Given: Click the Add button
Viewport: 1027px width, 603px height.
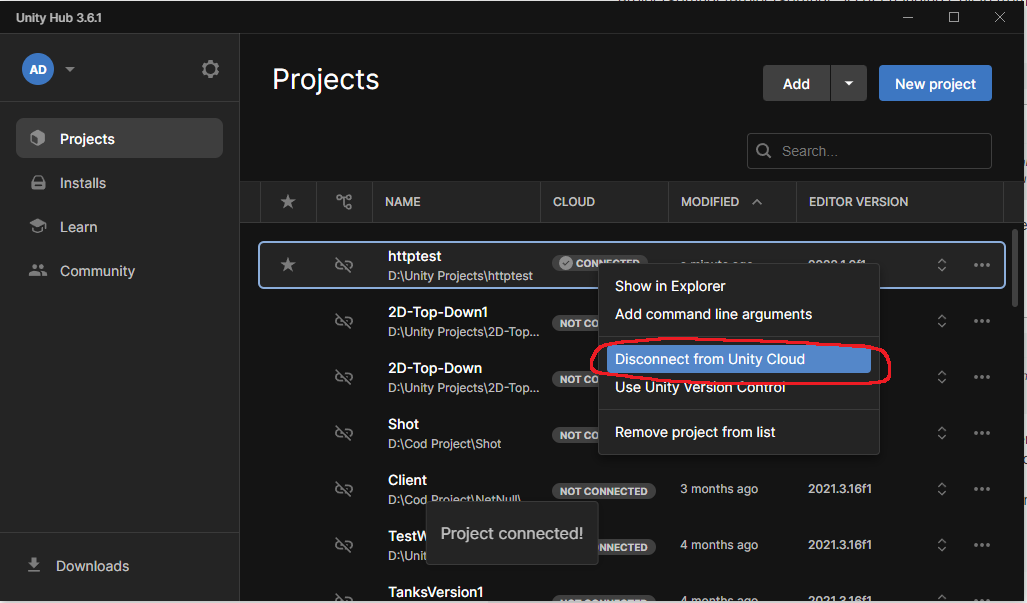Looking at the screenshot, I should pos(796,83).
